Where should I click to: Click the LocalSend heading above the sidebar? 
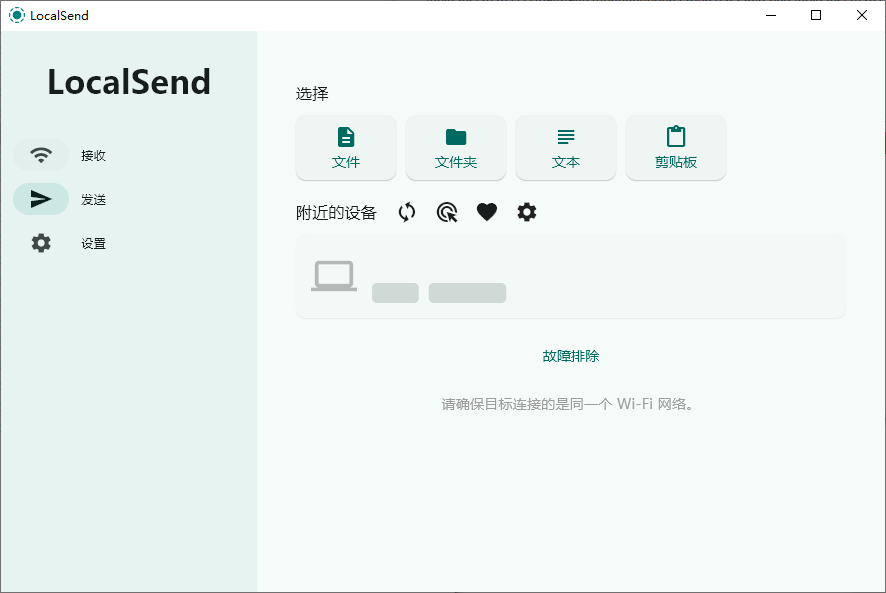point(128,82)
